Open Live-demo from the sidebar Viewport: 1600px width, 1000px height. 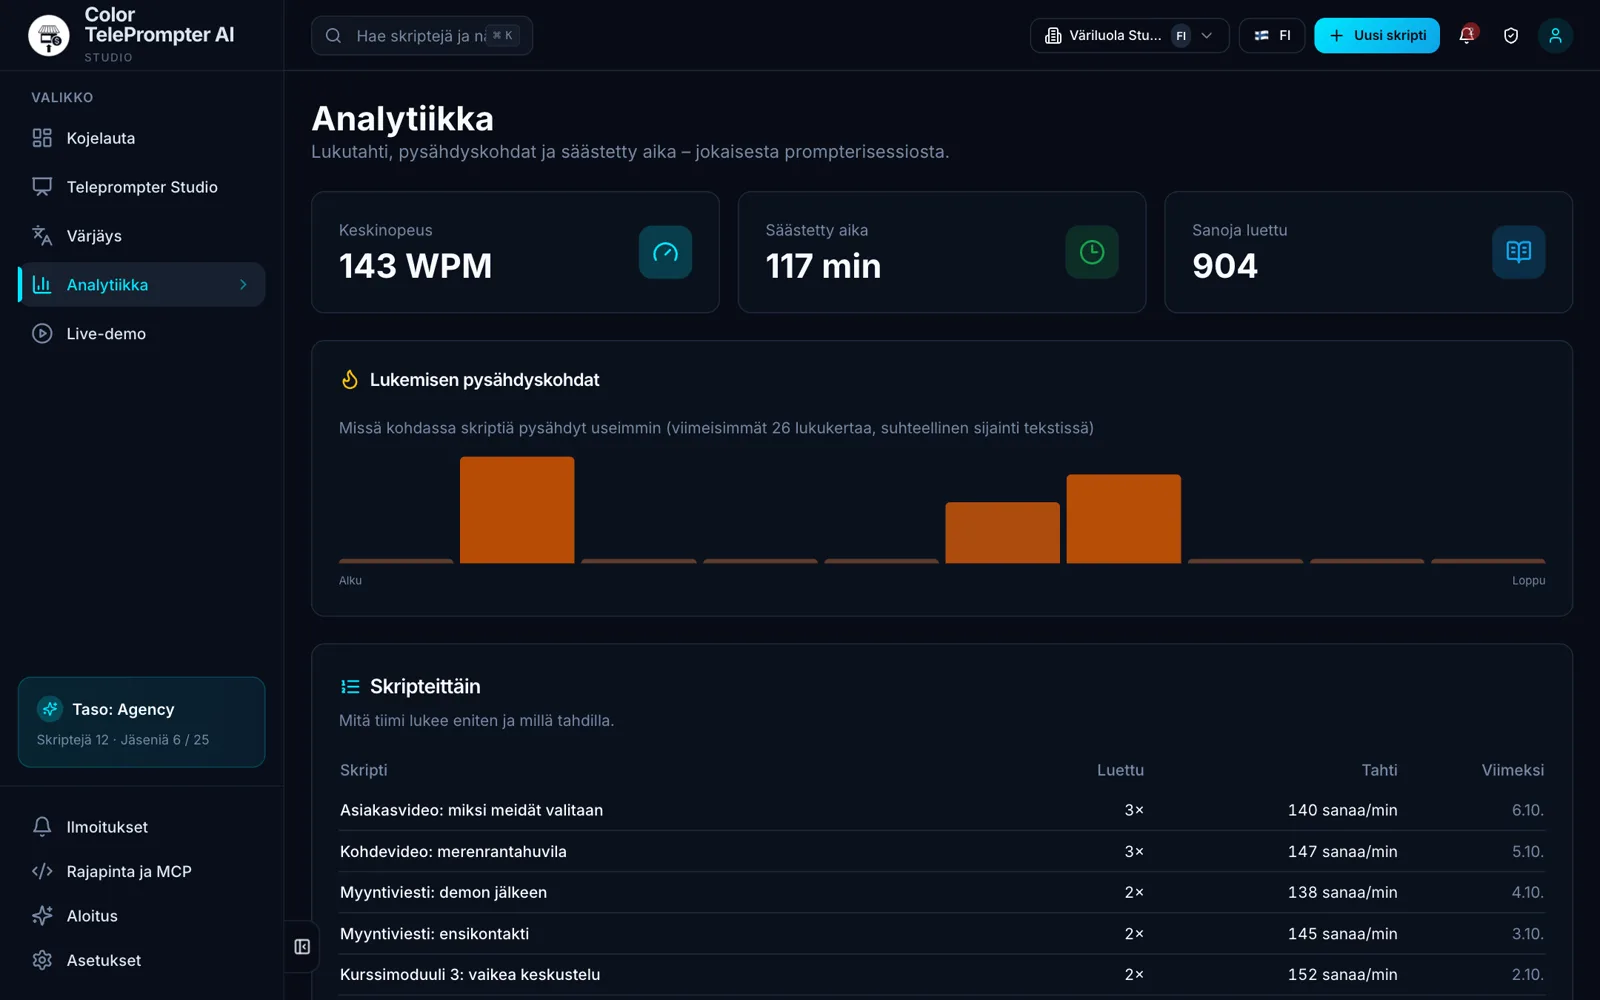tap(142, 334)
